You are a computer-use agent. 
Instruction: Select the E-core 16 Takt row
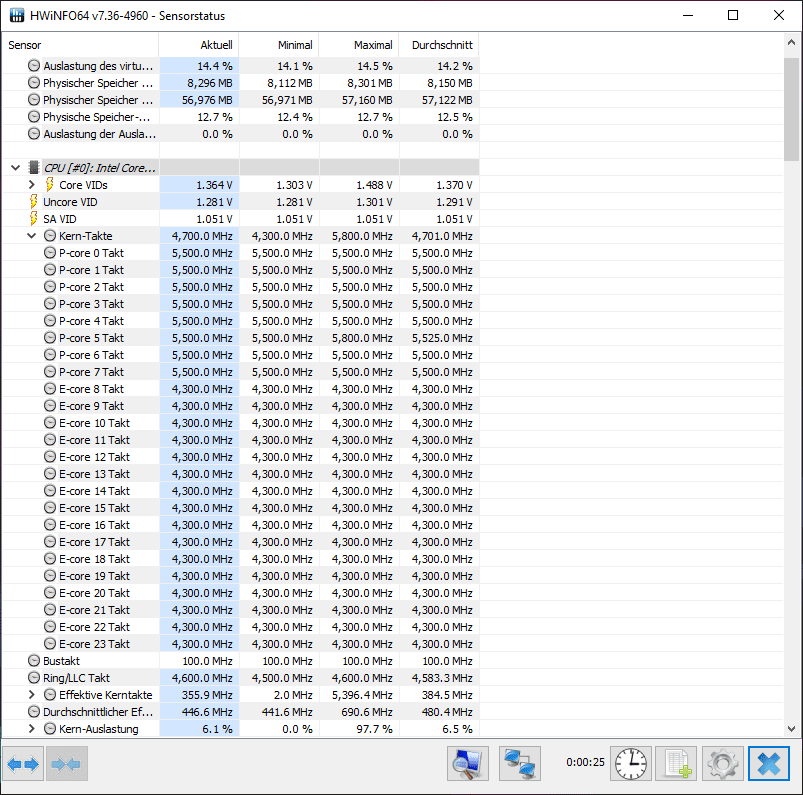(241, 525)
